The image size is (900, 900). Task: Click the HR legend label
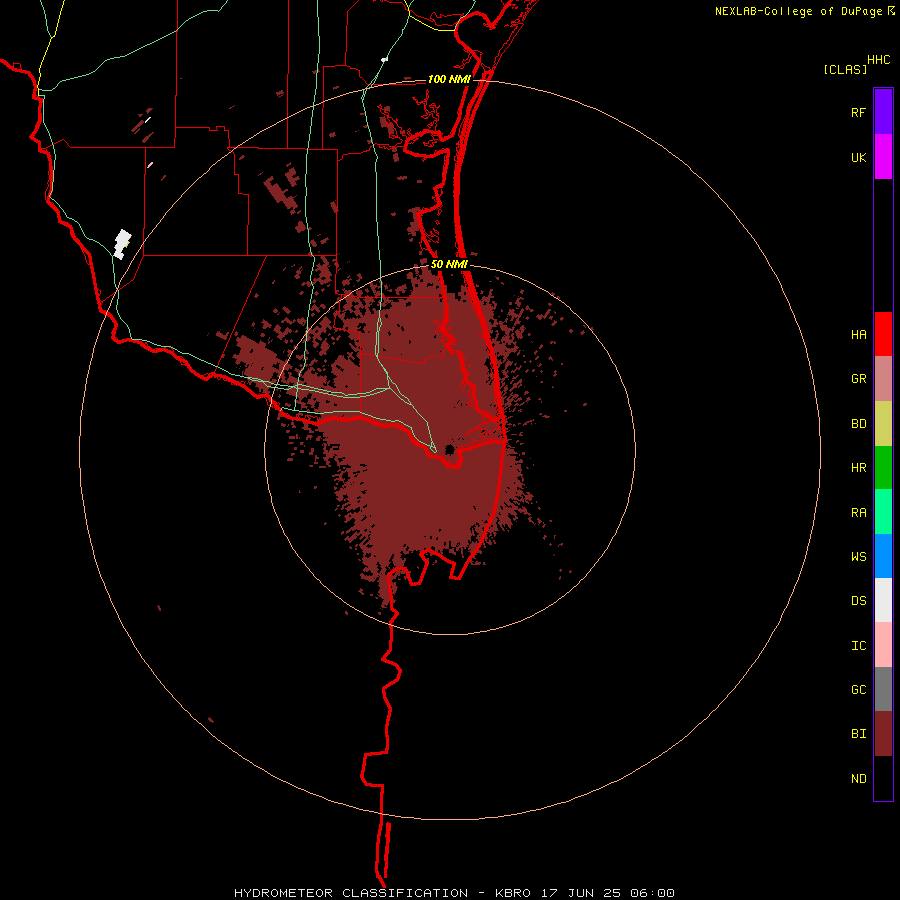(858, 468)
